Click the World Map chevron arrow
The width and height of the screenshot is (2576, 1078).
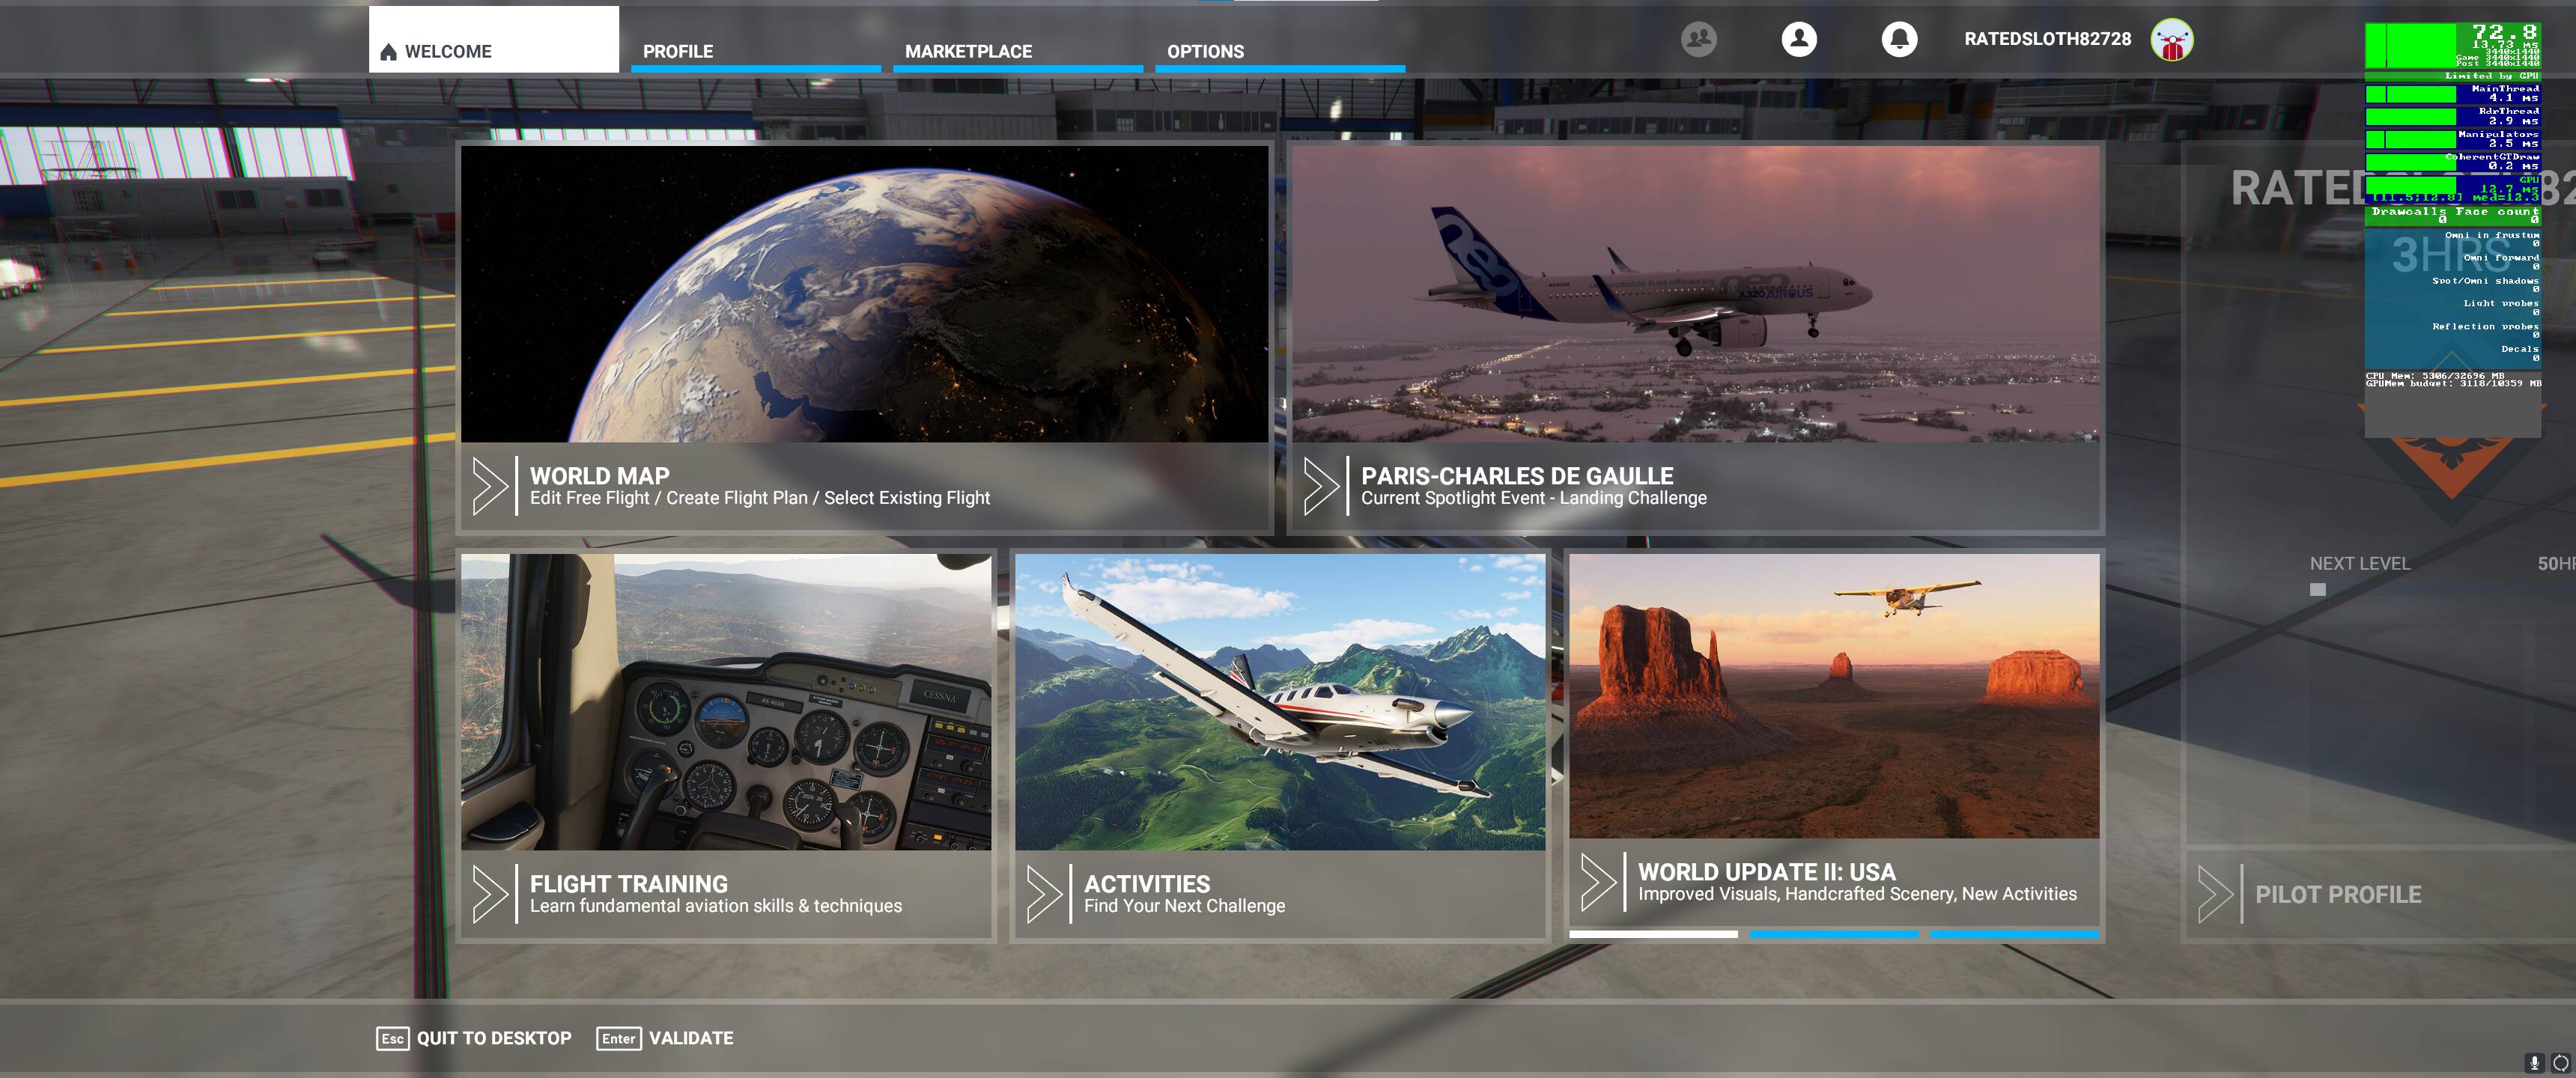pyautogui.click(x=489, y=486)
